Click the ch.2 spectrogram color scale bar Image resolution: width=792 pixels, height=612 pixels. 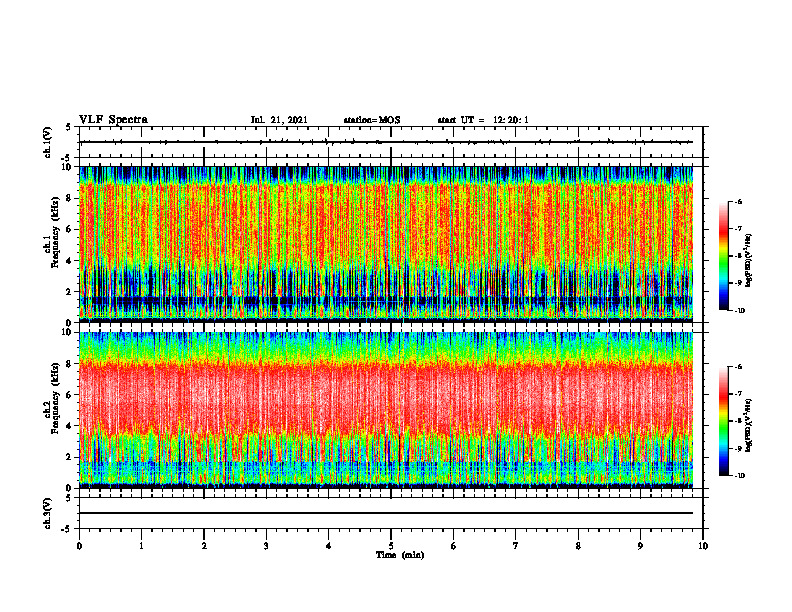point(724,421)
